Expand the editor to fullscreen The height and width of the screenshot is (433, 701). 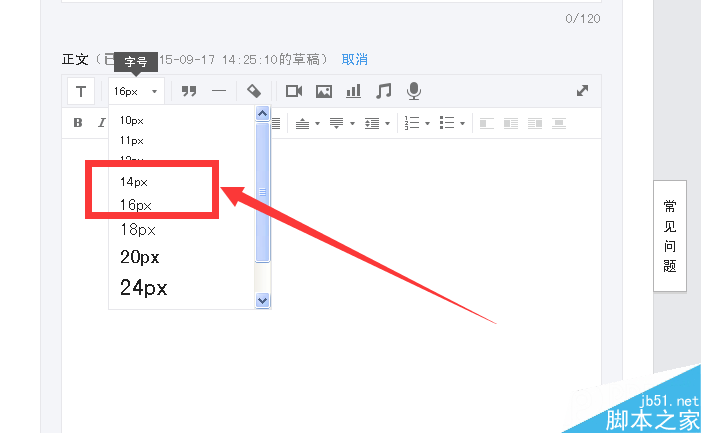pyautogui.click(x=583, y=90)
